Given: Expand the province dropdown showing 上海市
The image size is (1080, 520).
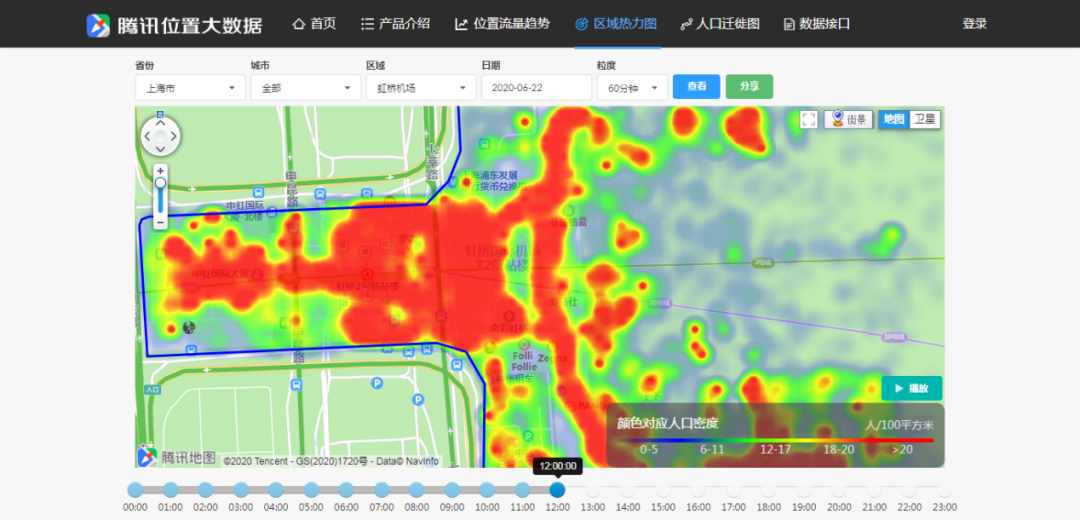Looking at the screenshot, I should [x=190, y=88].
